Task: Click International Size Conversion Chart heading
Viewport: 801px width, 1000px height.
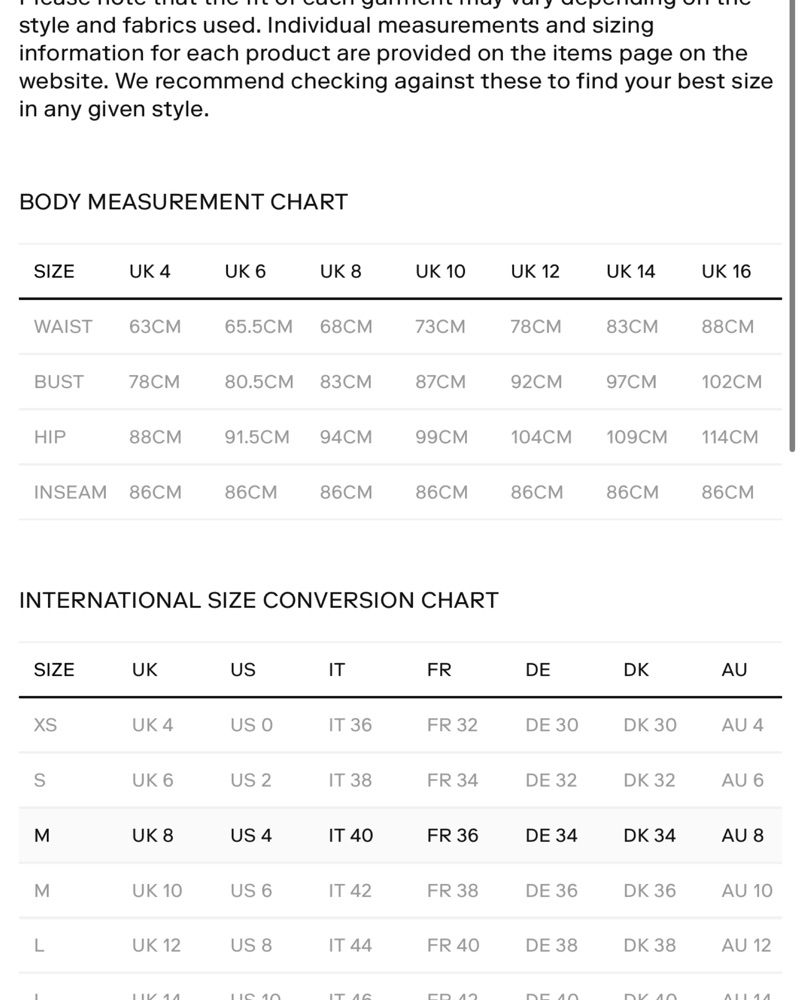Action: pyautogui.click(x=259, y=601)
